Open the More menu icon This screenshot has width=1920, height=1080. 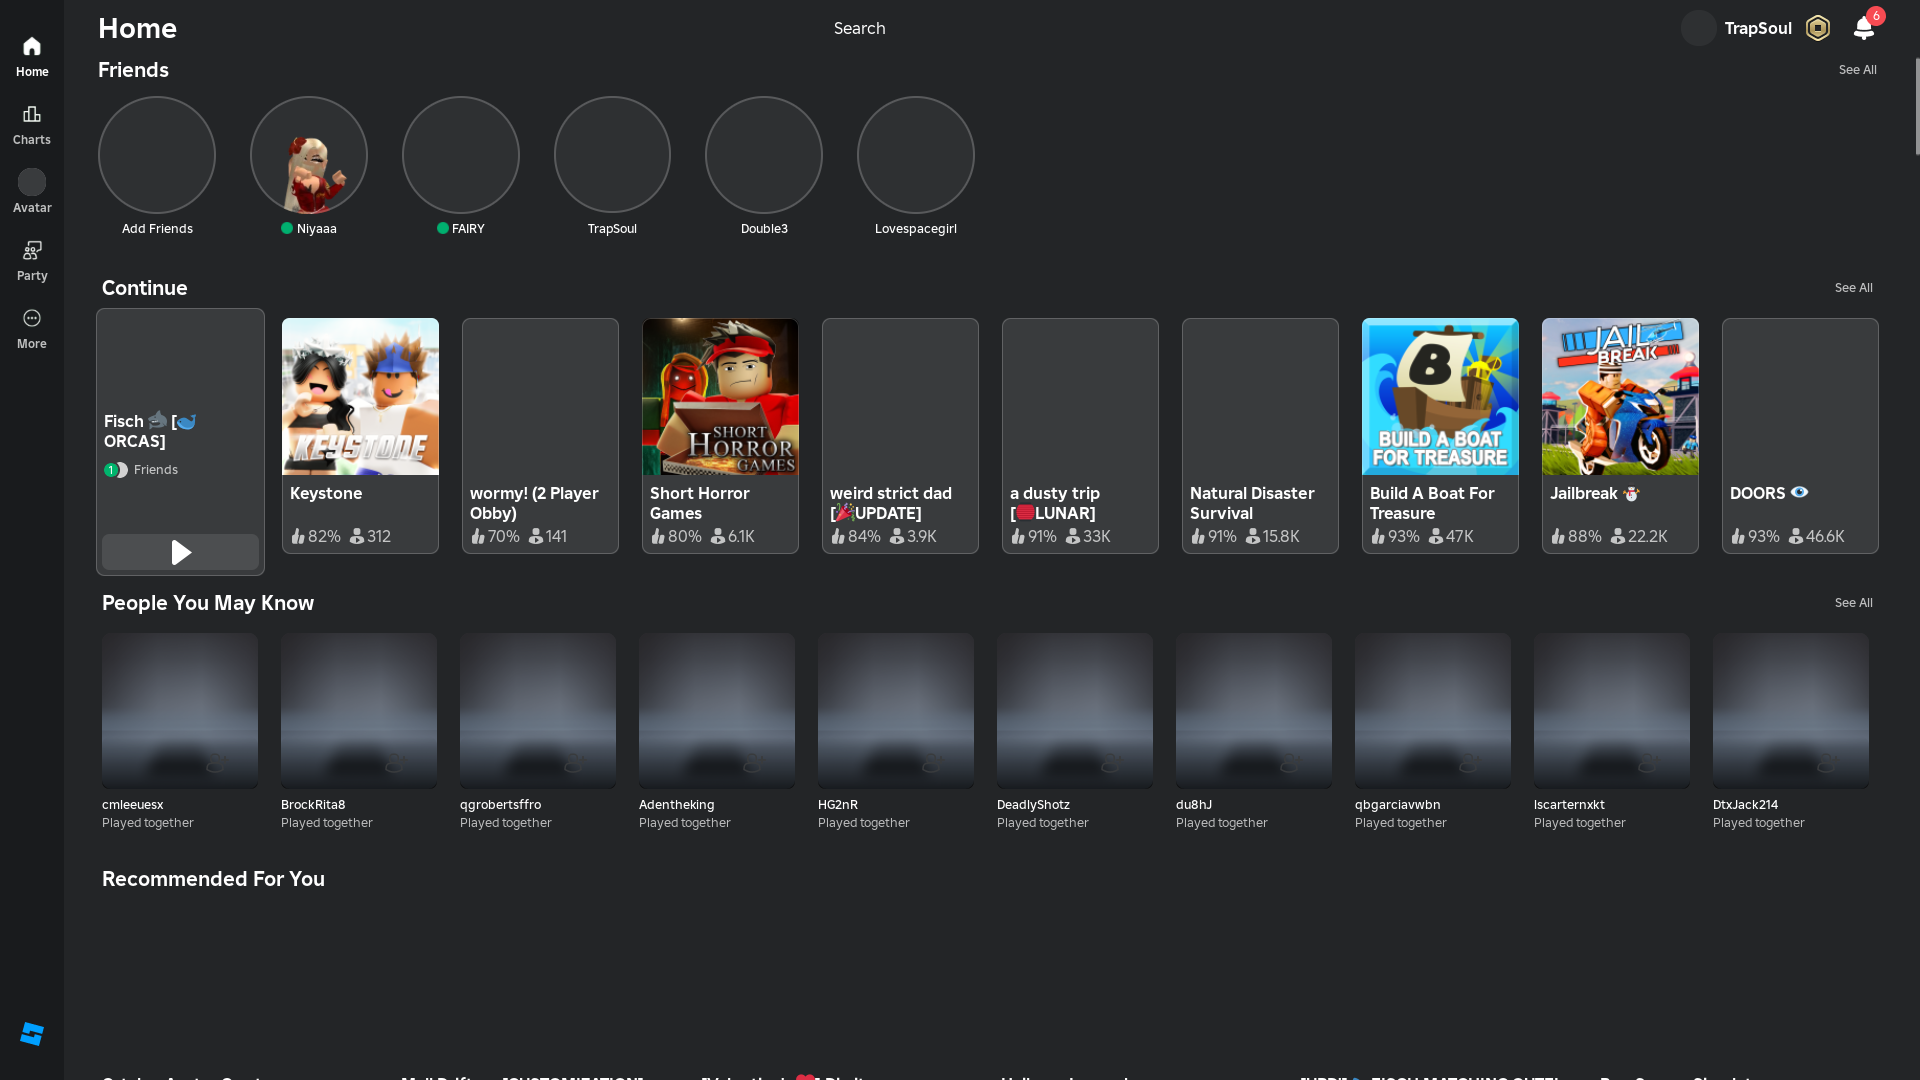coord(32,318)
